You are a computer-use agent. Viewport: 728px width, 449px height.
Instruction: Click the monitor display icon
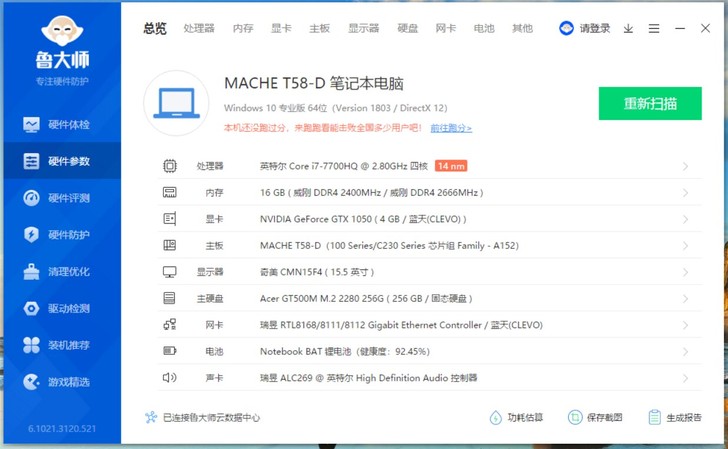(x=169, y=272)
